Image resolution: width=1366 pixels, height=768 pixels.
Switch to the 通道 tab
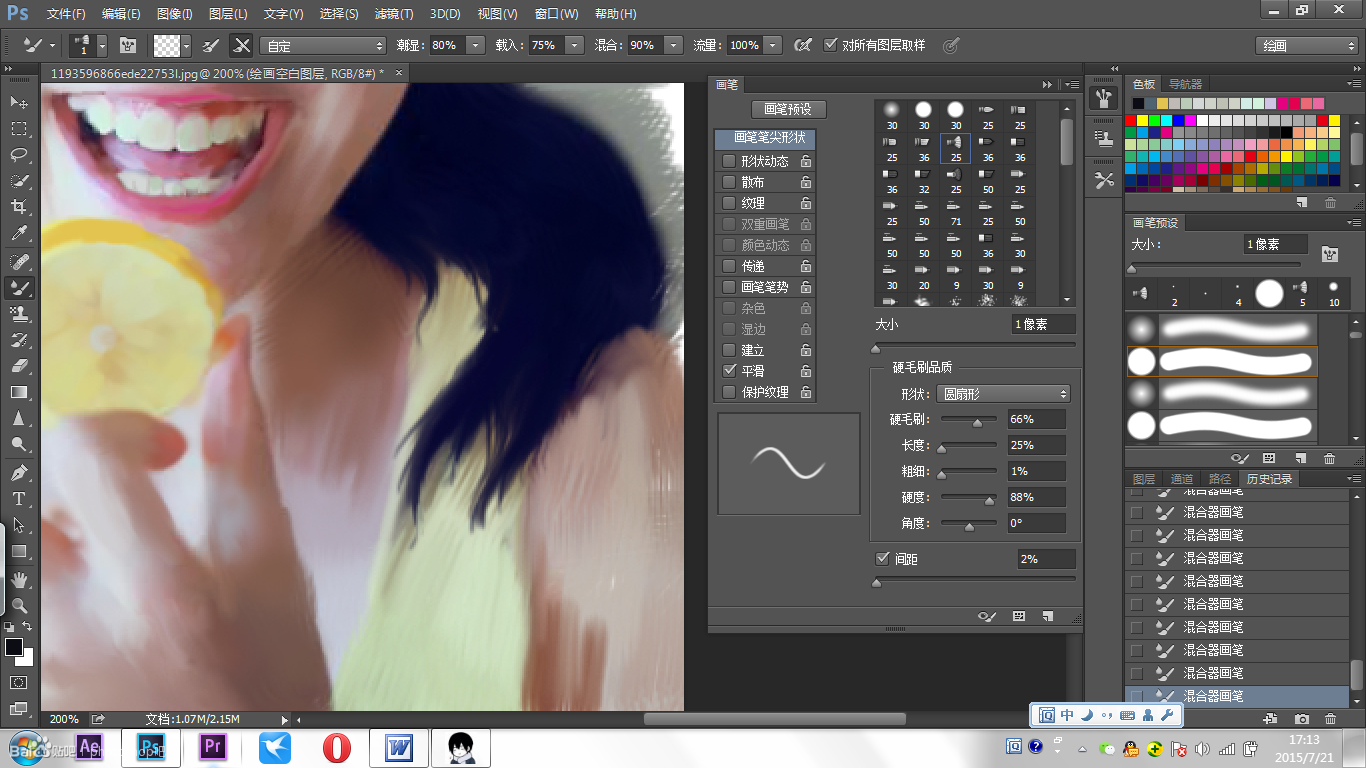pos(1182,479)
